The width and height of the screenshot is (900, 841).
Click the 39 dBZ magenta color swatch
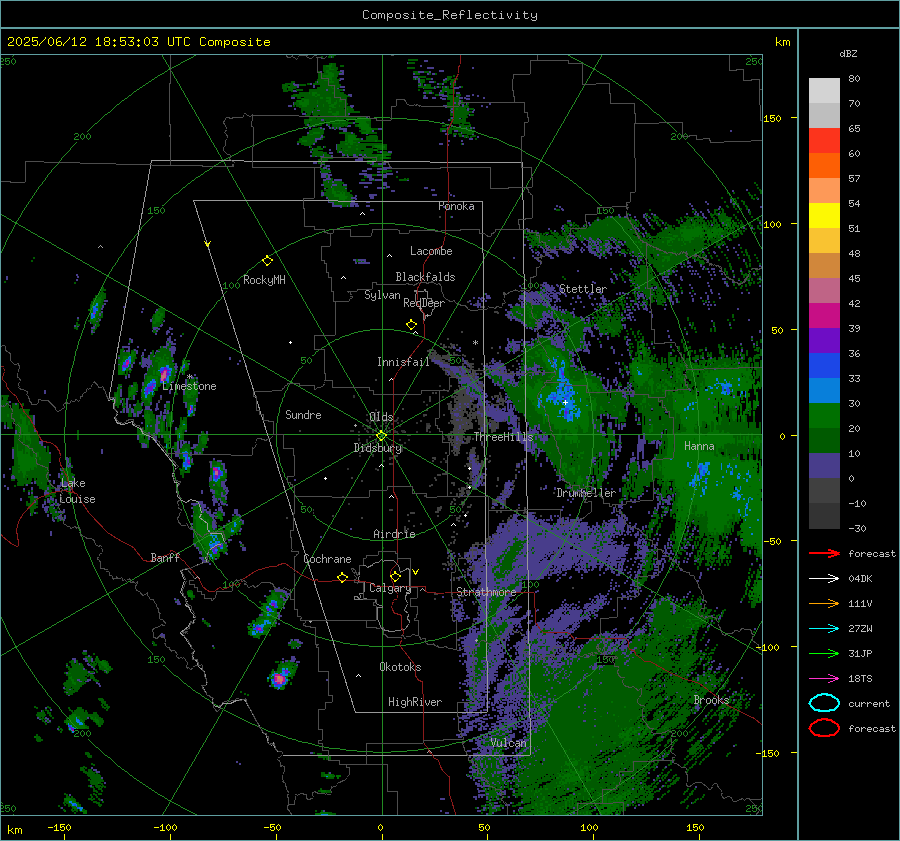[x=824, y=316]
